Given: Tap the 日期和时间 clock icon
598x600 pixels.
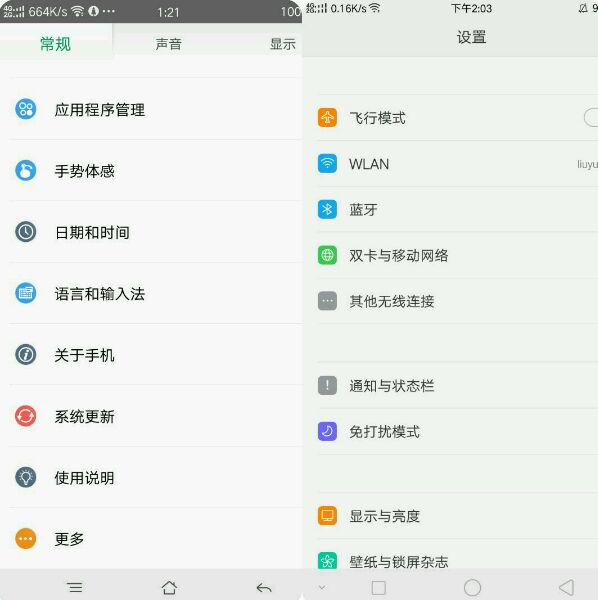Looking at the screenshot, I should (26, 232).
